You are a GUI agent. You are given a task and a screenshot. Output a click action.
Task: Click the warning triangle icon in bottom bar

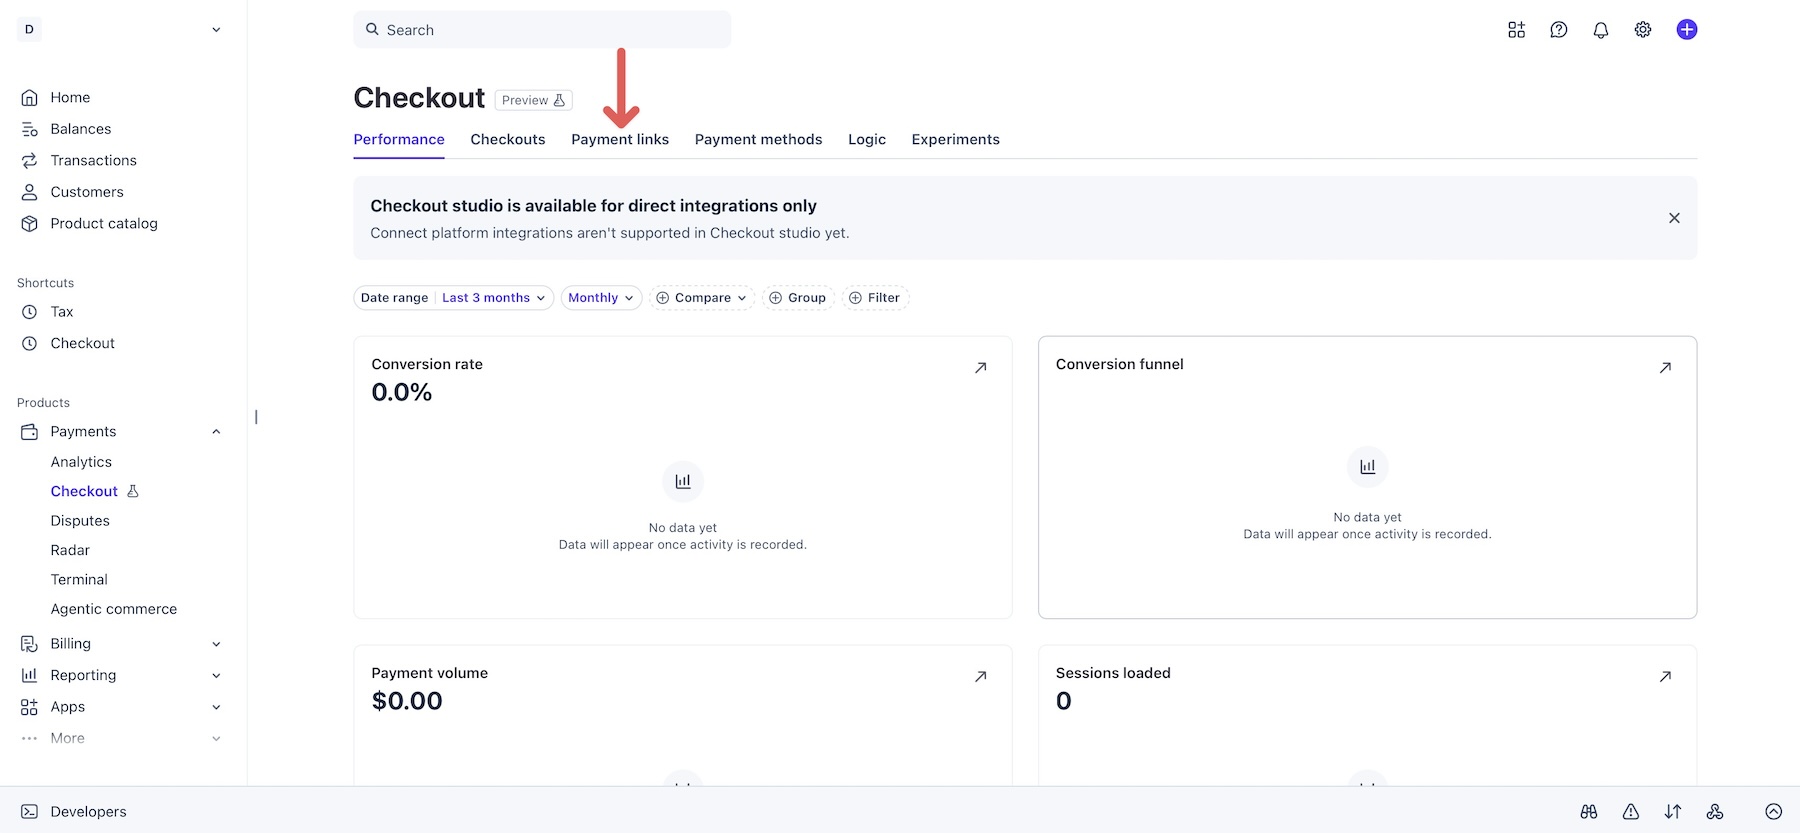[1631, 812]
